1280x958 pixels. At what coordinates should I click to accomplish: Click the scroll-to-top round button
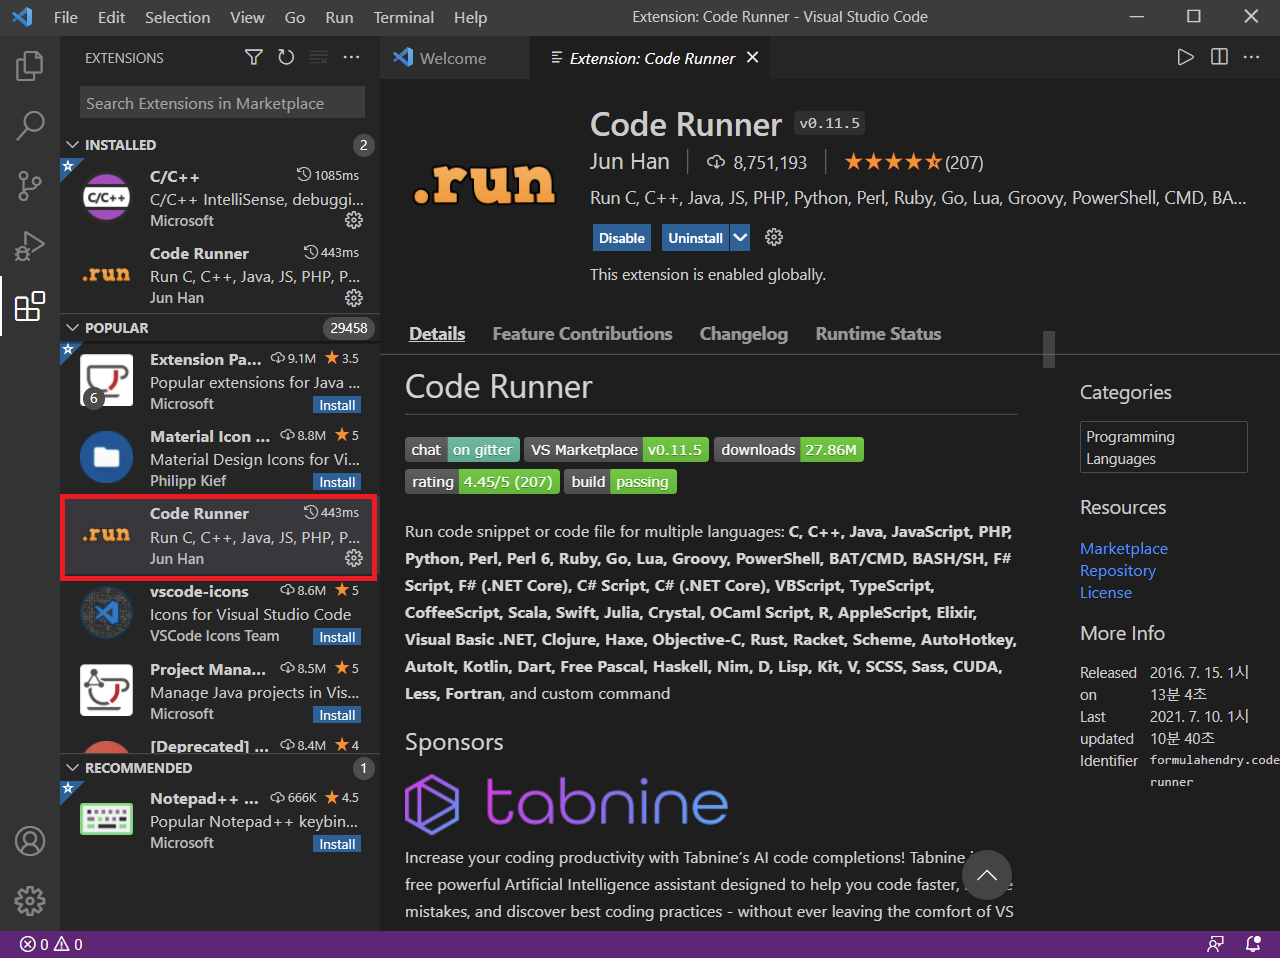coord(987,875)
